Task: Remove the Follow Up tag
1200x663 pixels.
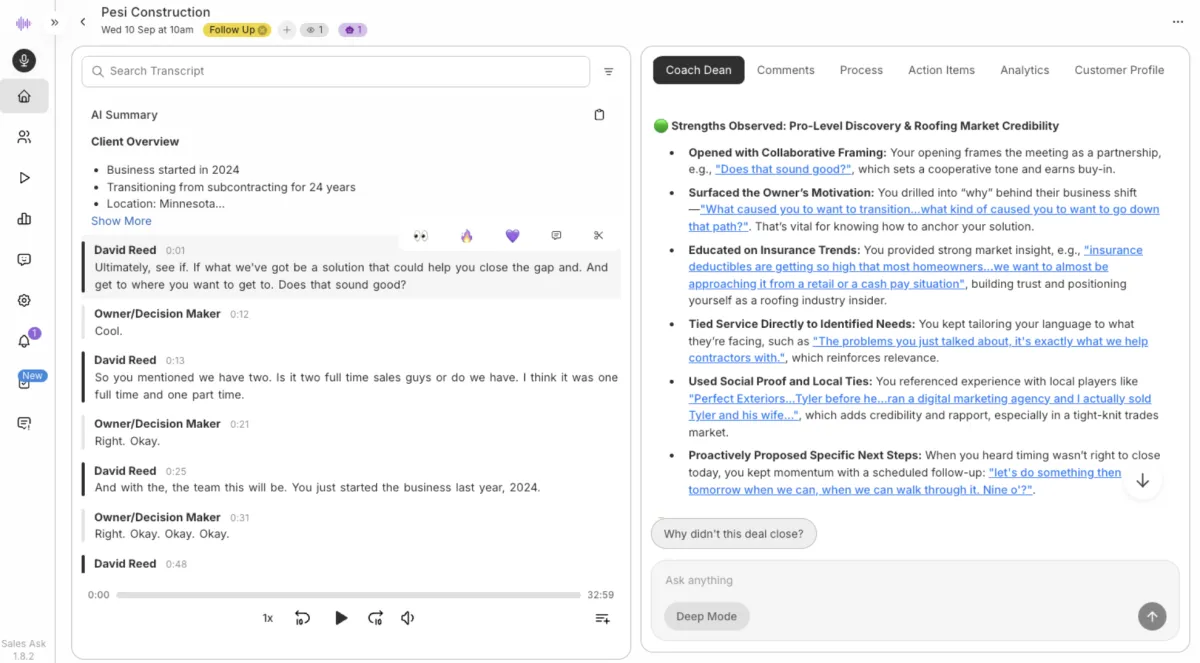Action: tap(263, 30)
